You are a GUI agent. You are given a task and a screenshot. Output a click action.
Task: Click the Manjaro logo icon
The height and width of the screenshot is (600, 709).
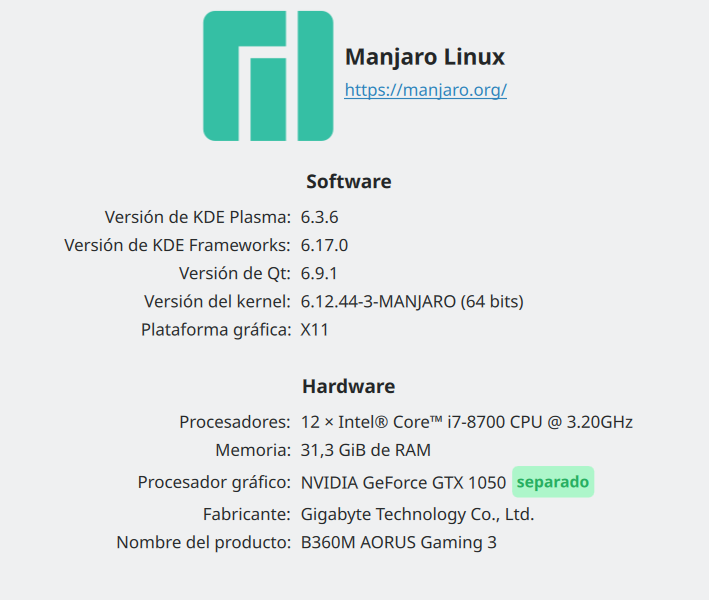click(268, 76)
